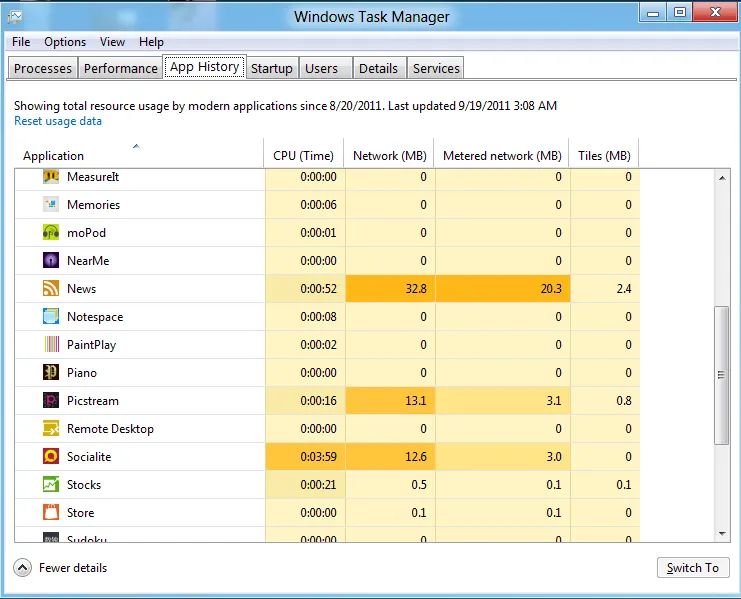Viewport: 741px width, 599px height.
Task: Click the scrollbar up arrow
Action: pos(722,178)
